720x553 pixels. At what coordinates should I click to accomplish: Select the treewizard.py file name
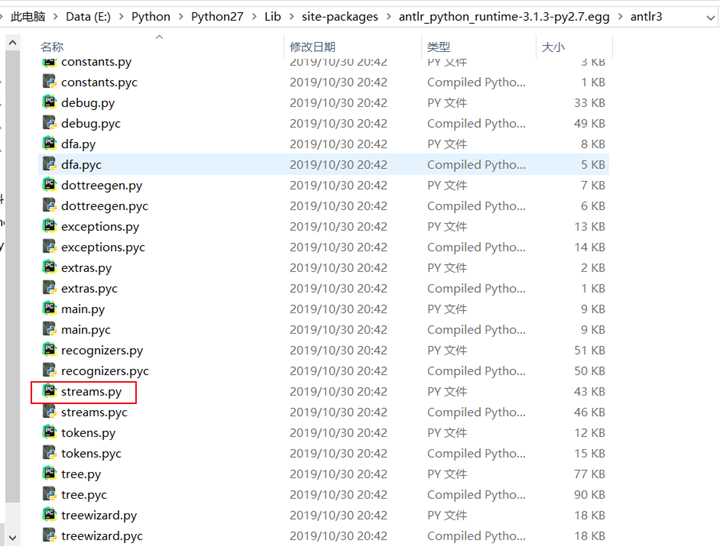(99, 515)
